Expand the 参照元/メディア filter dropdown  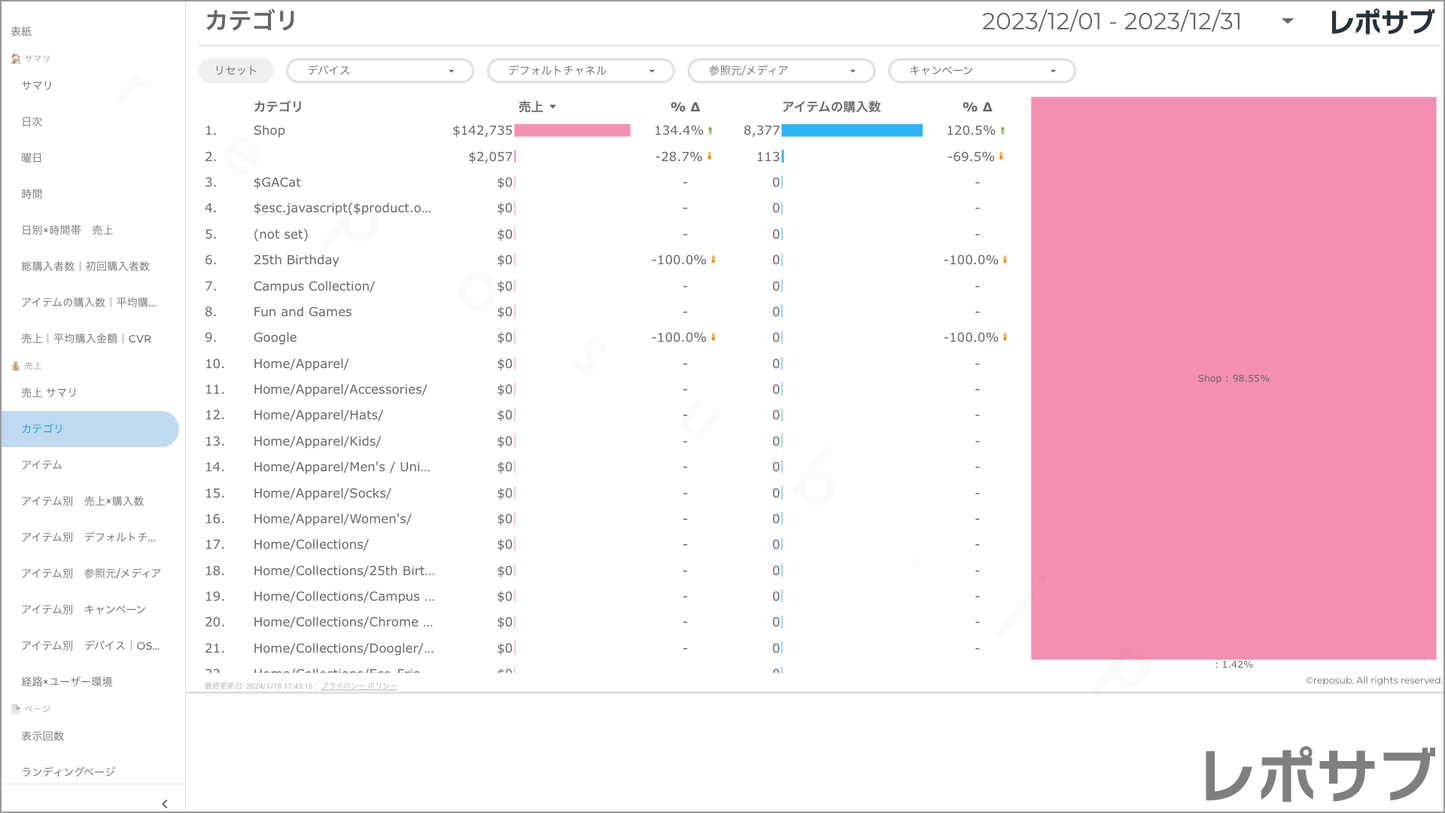pos(781,71)
